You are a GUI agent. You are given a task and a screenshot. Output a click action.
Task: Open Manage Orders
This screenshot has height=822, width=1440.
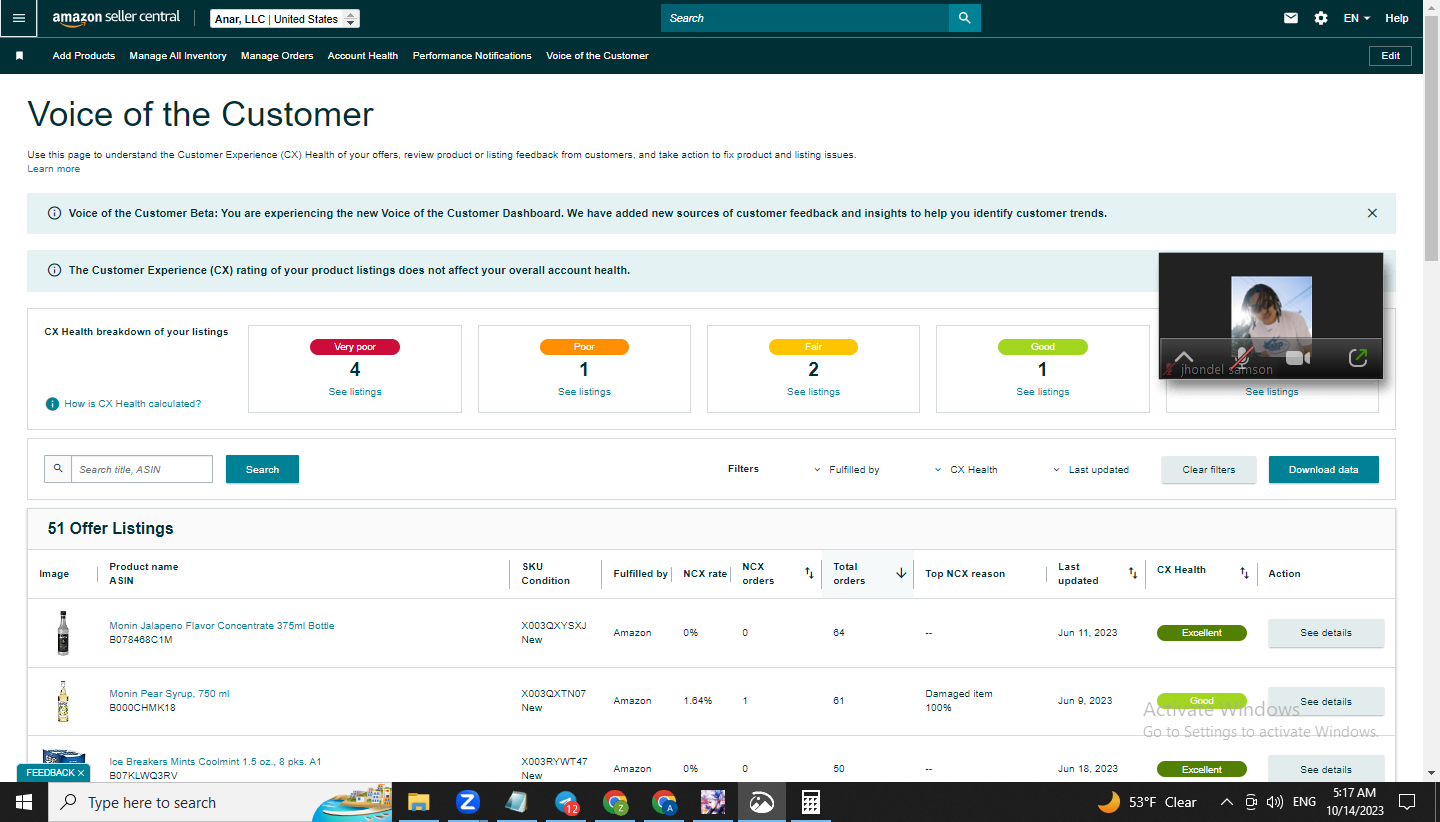click(x=277, y=56)
